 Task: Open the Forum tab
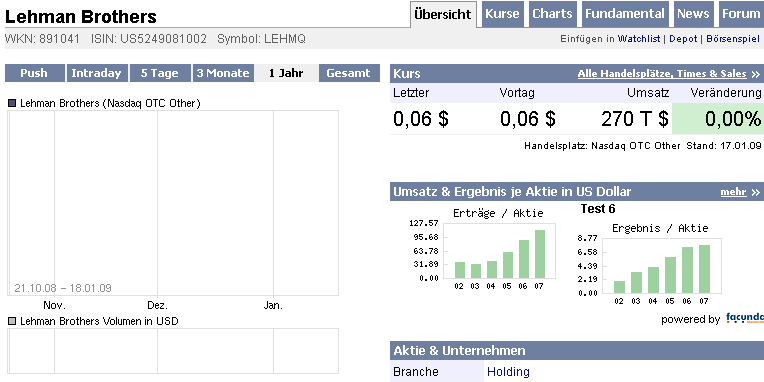741,14
